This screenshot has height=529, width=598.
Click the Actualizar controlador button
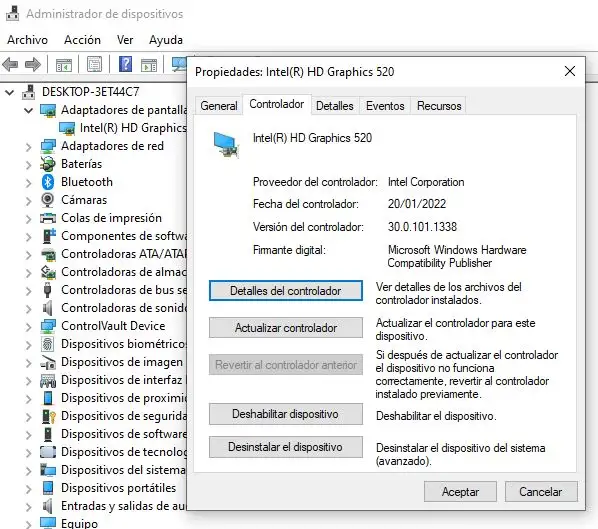286,328
